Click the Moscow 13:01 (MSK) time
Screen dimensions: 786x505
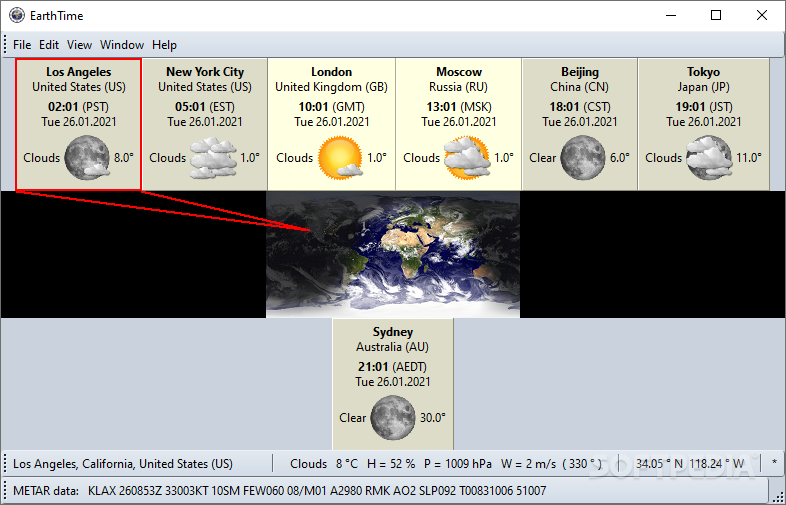[x=459, y=106]
